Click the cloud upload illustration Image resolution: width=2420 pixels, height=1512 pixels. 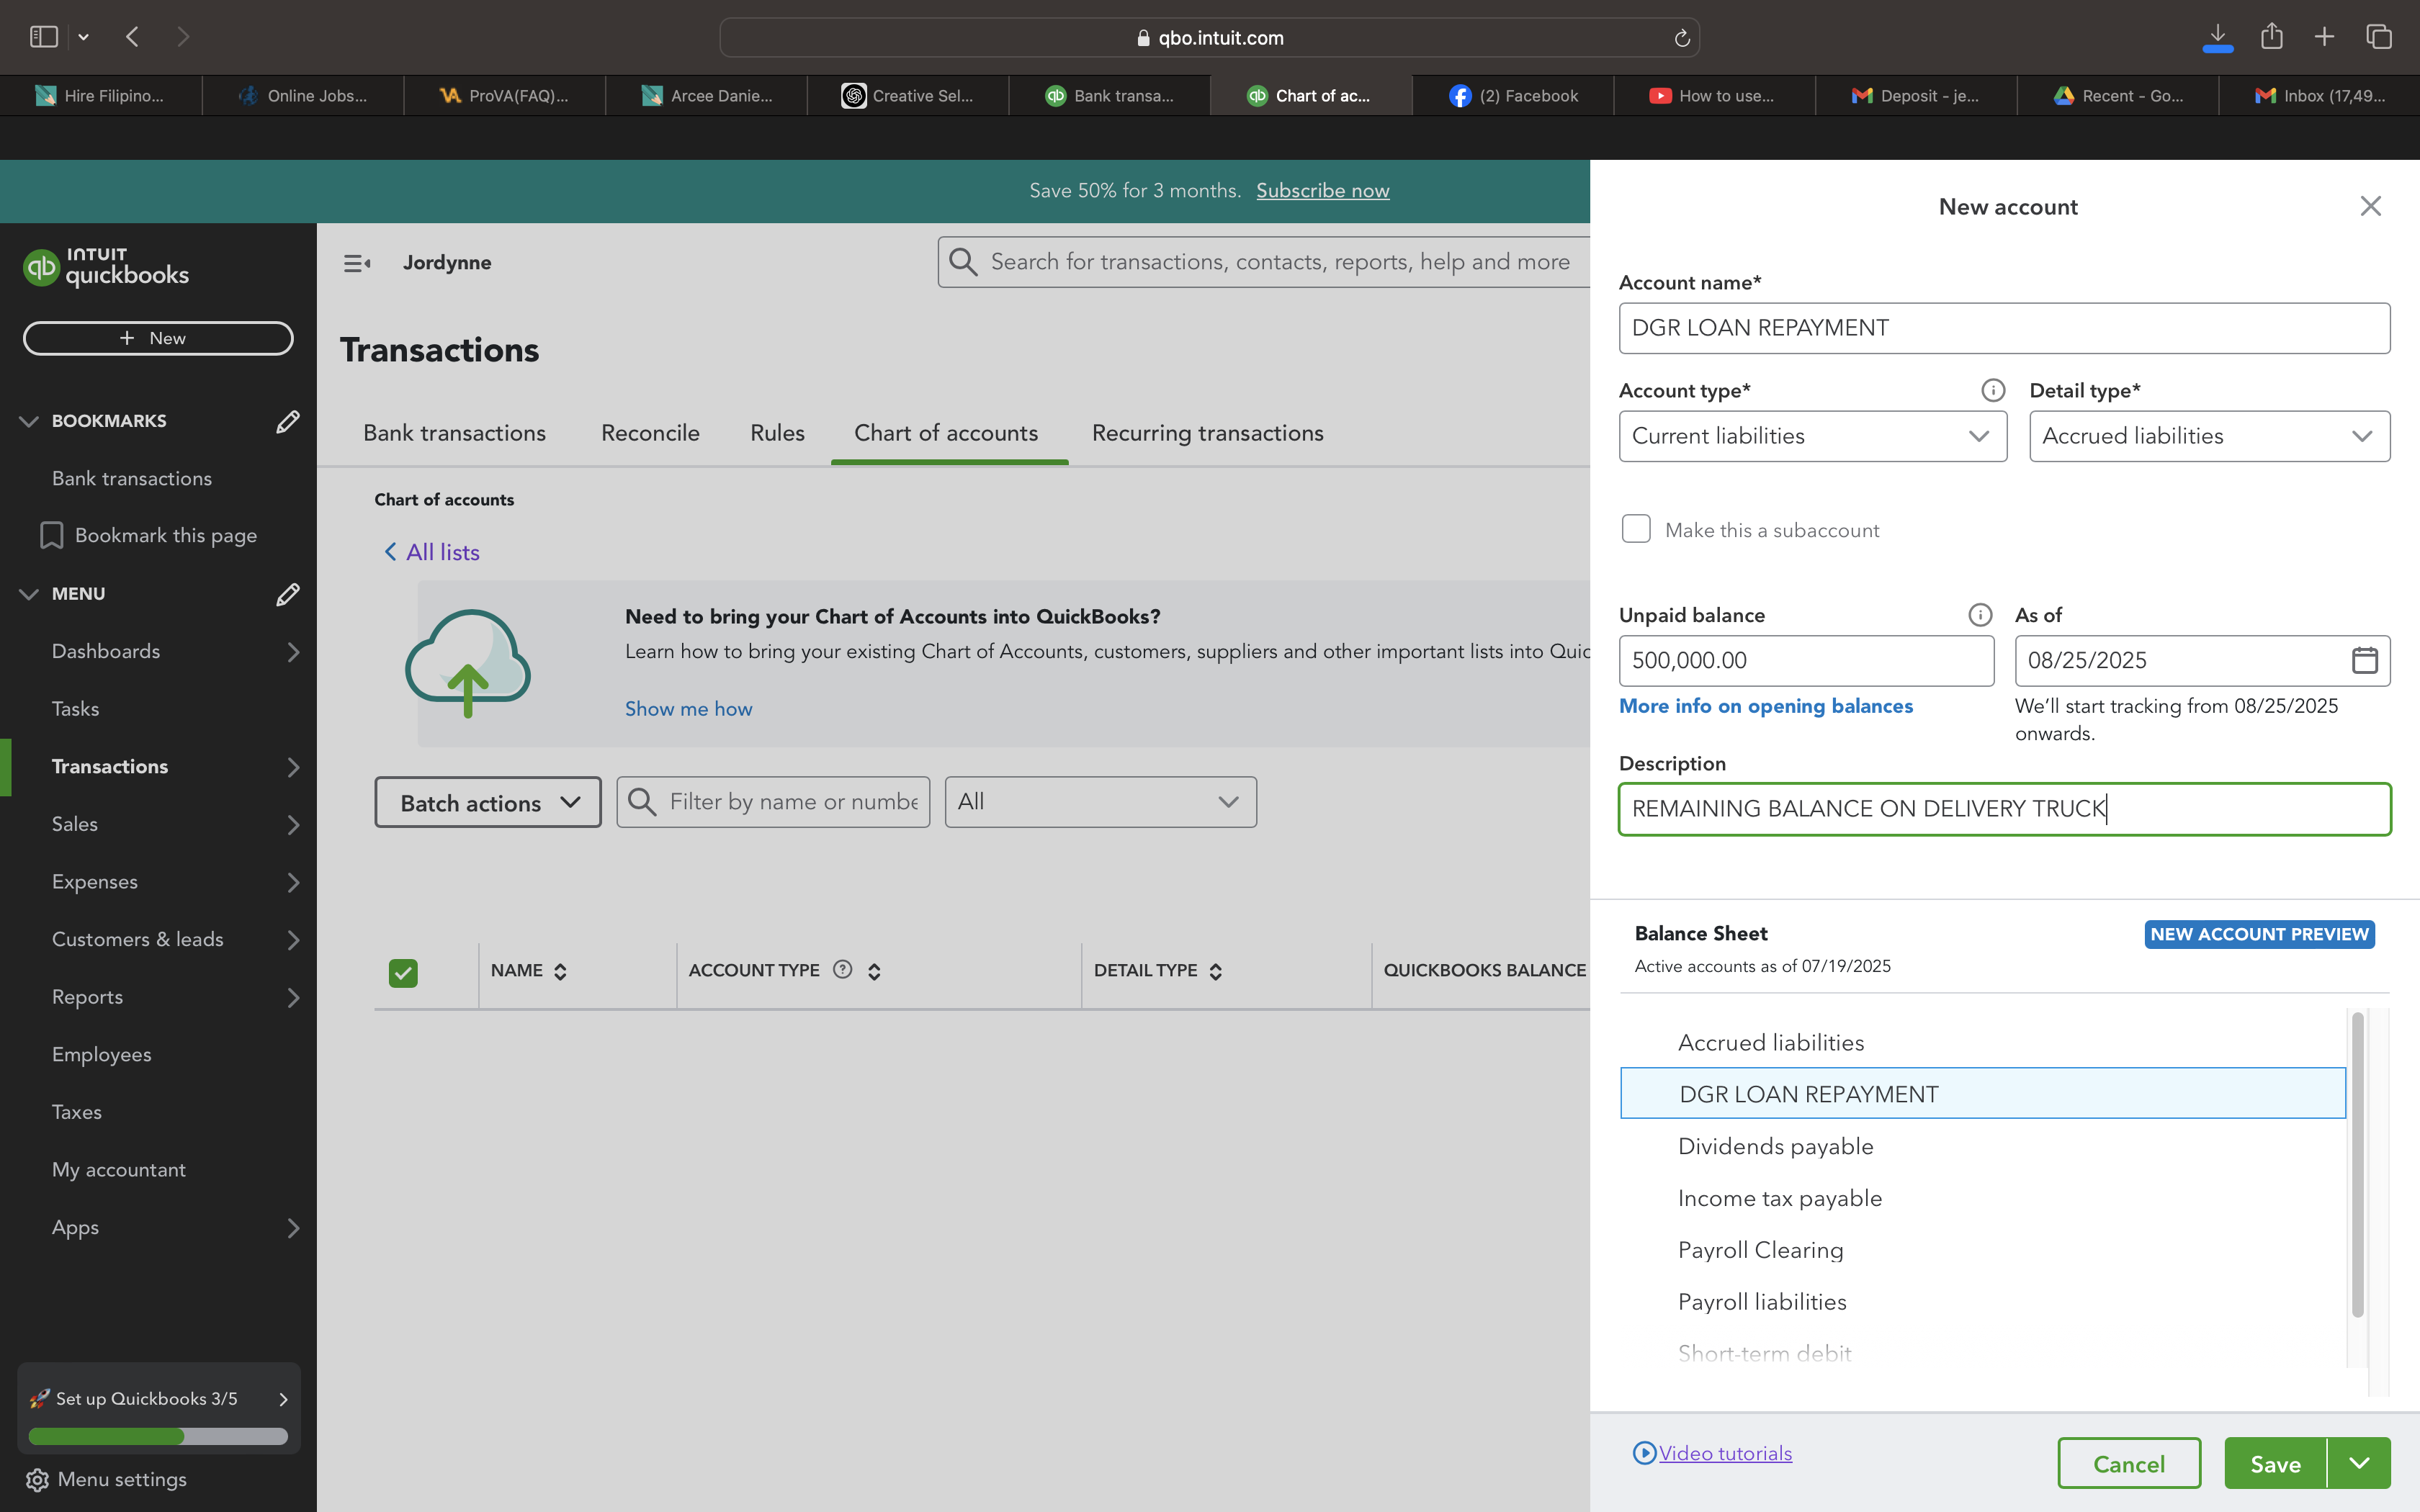click(x=468, y=663)
